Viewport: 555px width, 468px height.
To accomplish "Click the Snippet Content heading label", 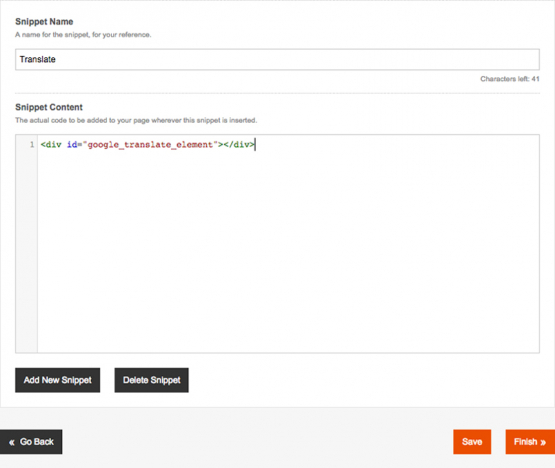I will click(49, 107).
